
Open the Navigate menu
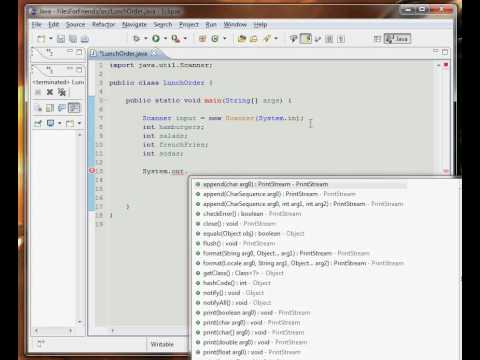(134, 25)
